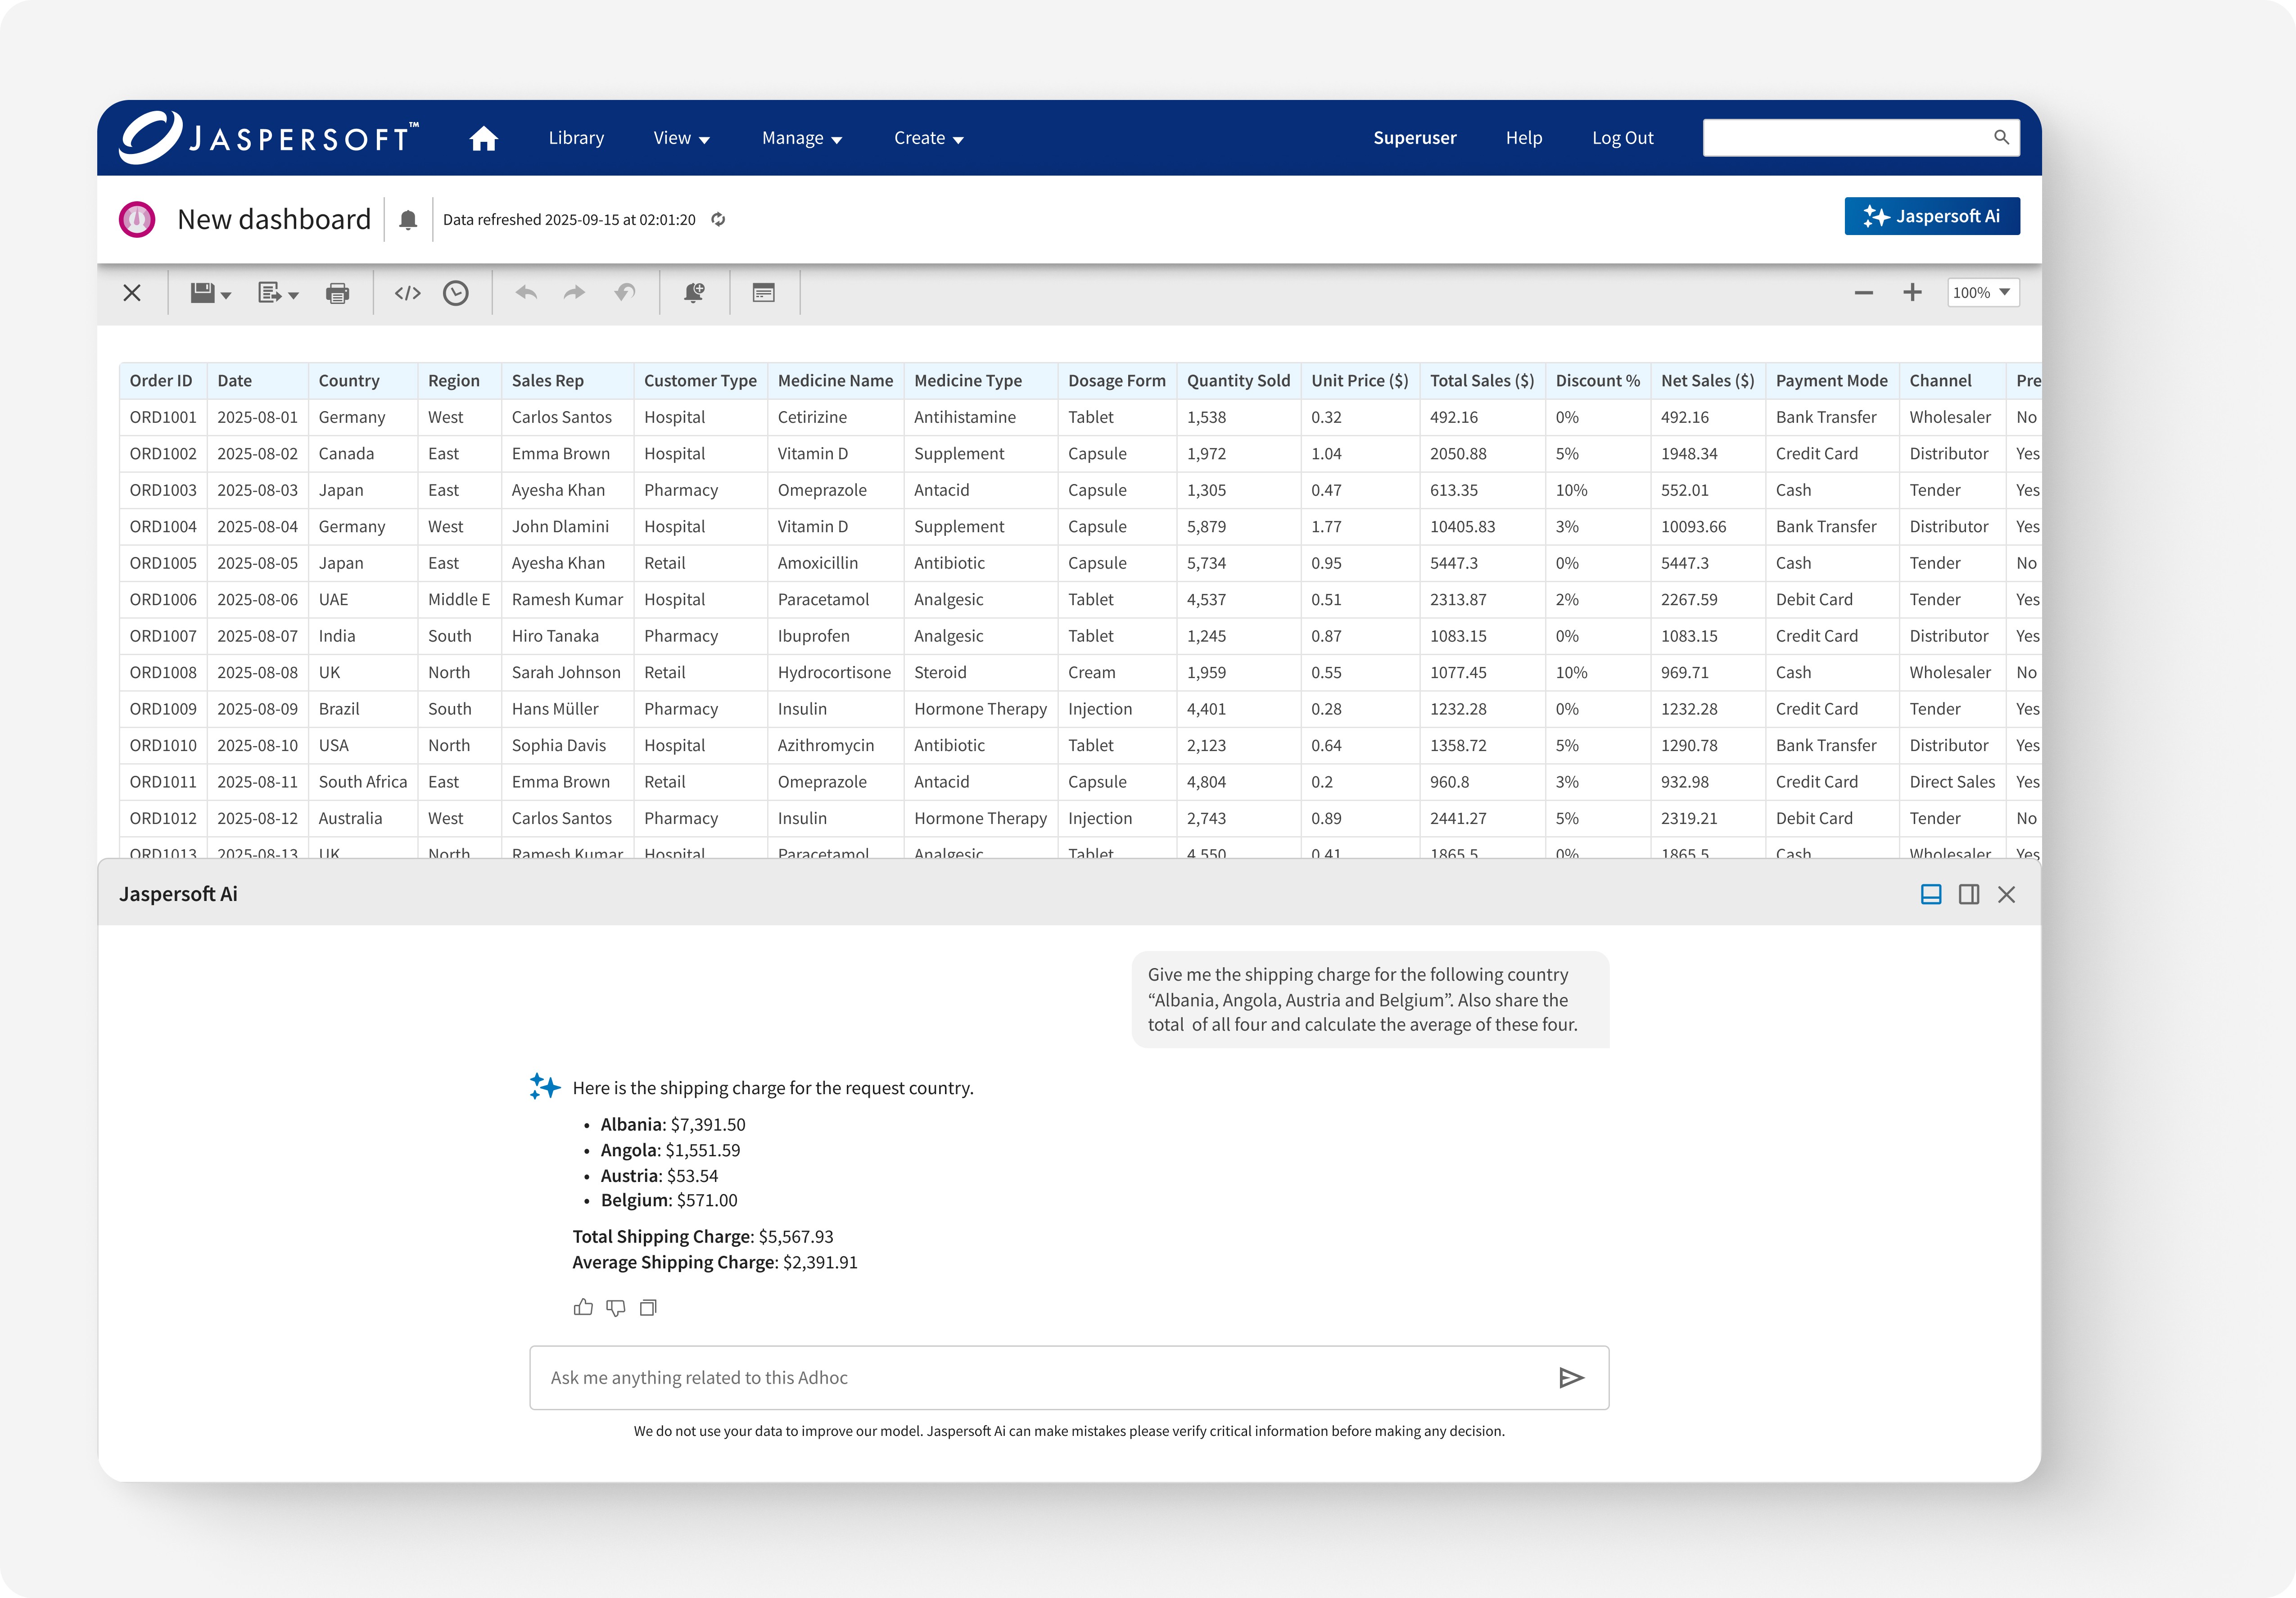Click the thumbs up feedback icon
Image resolution: width=2296 pixels, height=1598 pixels.
click(x=583, y=1307)
